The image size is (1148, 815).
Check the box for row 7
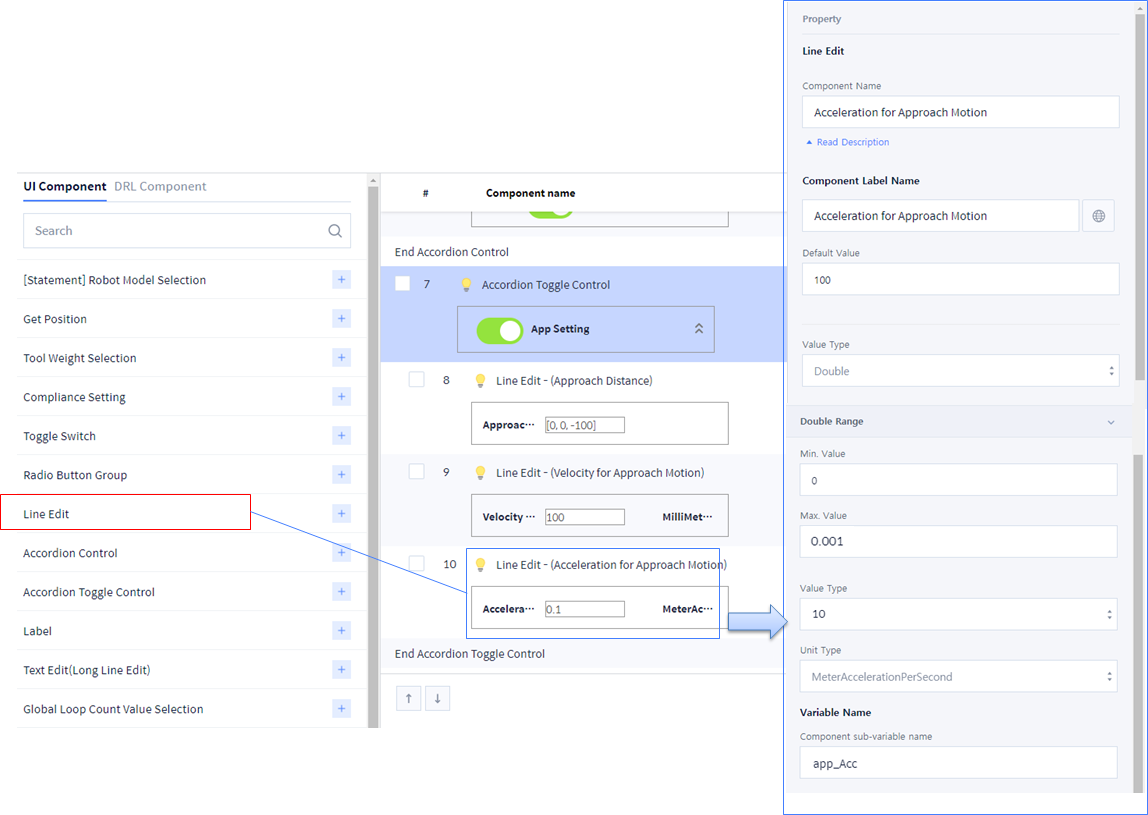click(402, 285)
